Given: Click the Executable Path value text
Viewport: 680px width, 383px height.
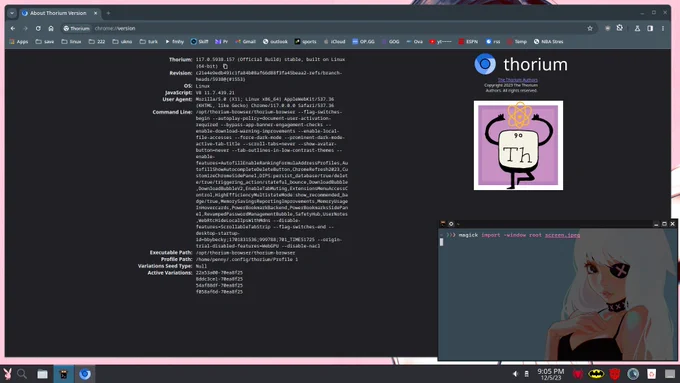Looking at the screenshot, I should [245, 252].
